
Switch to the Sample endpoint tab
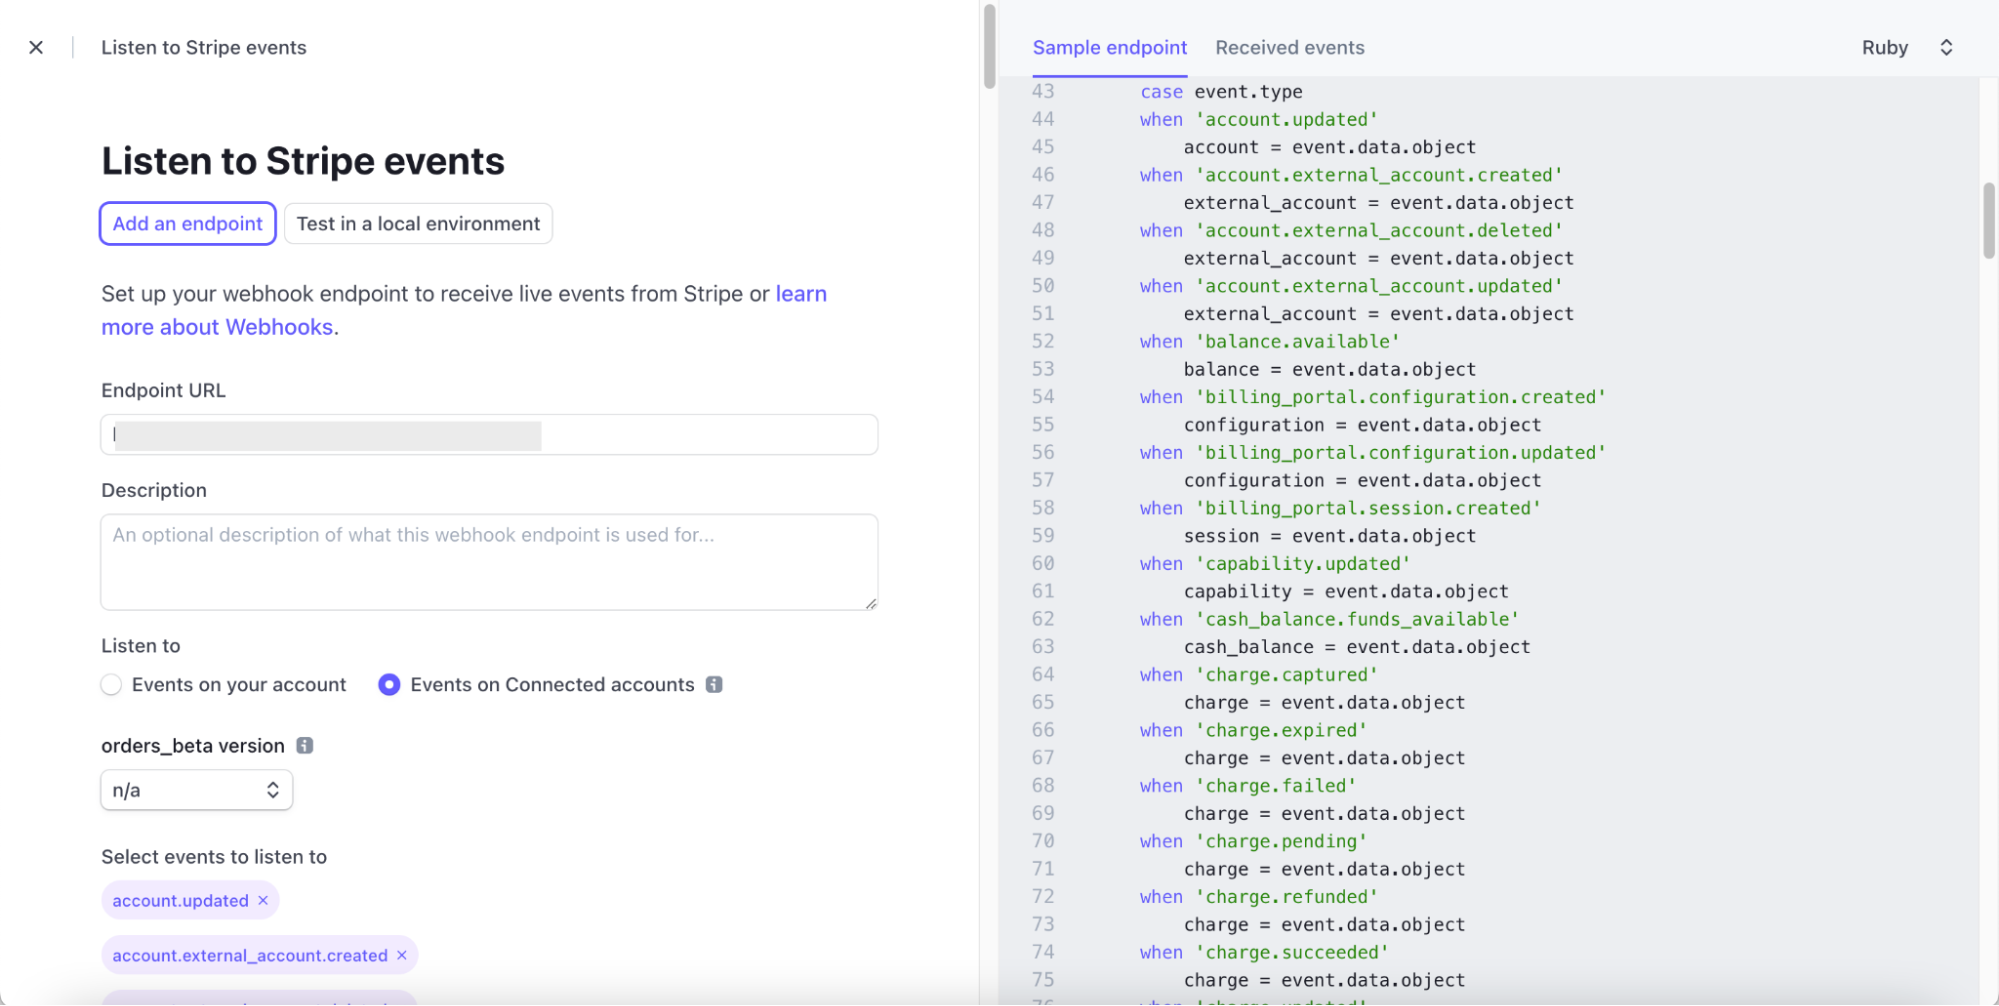pos(1110,47)
